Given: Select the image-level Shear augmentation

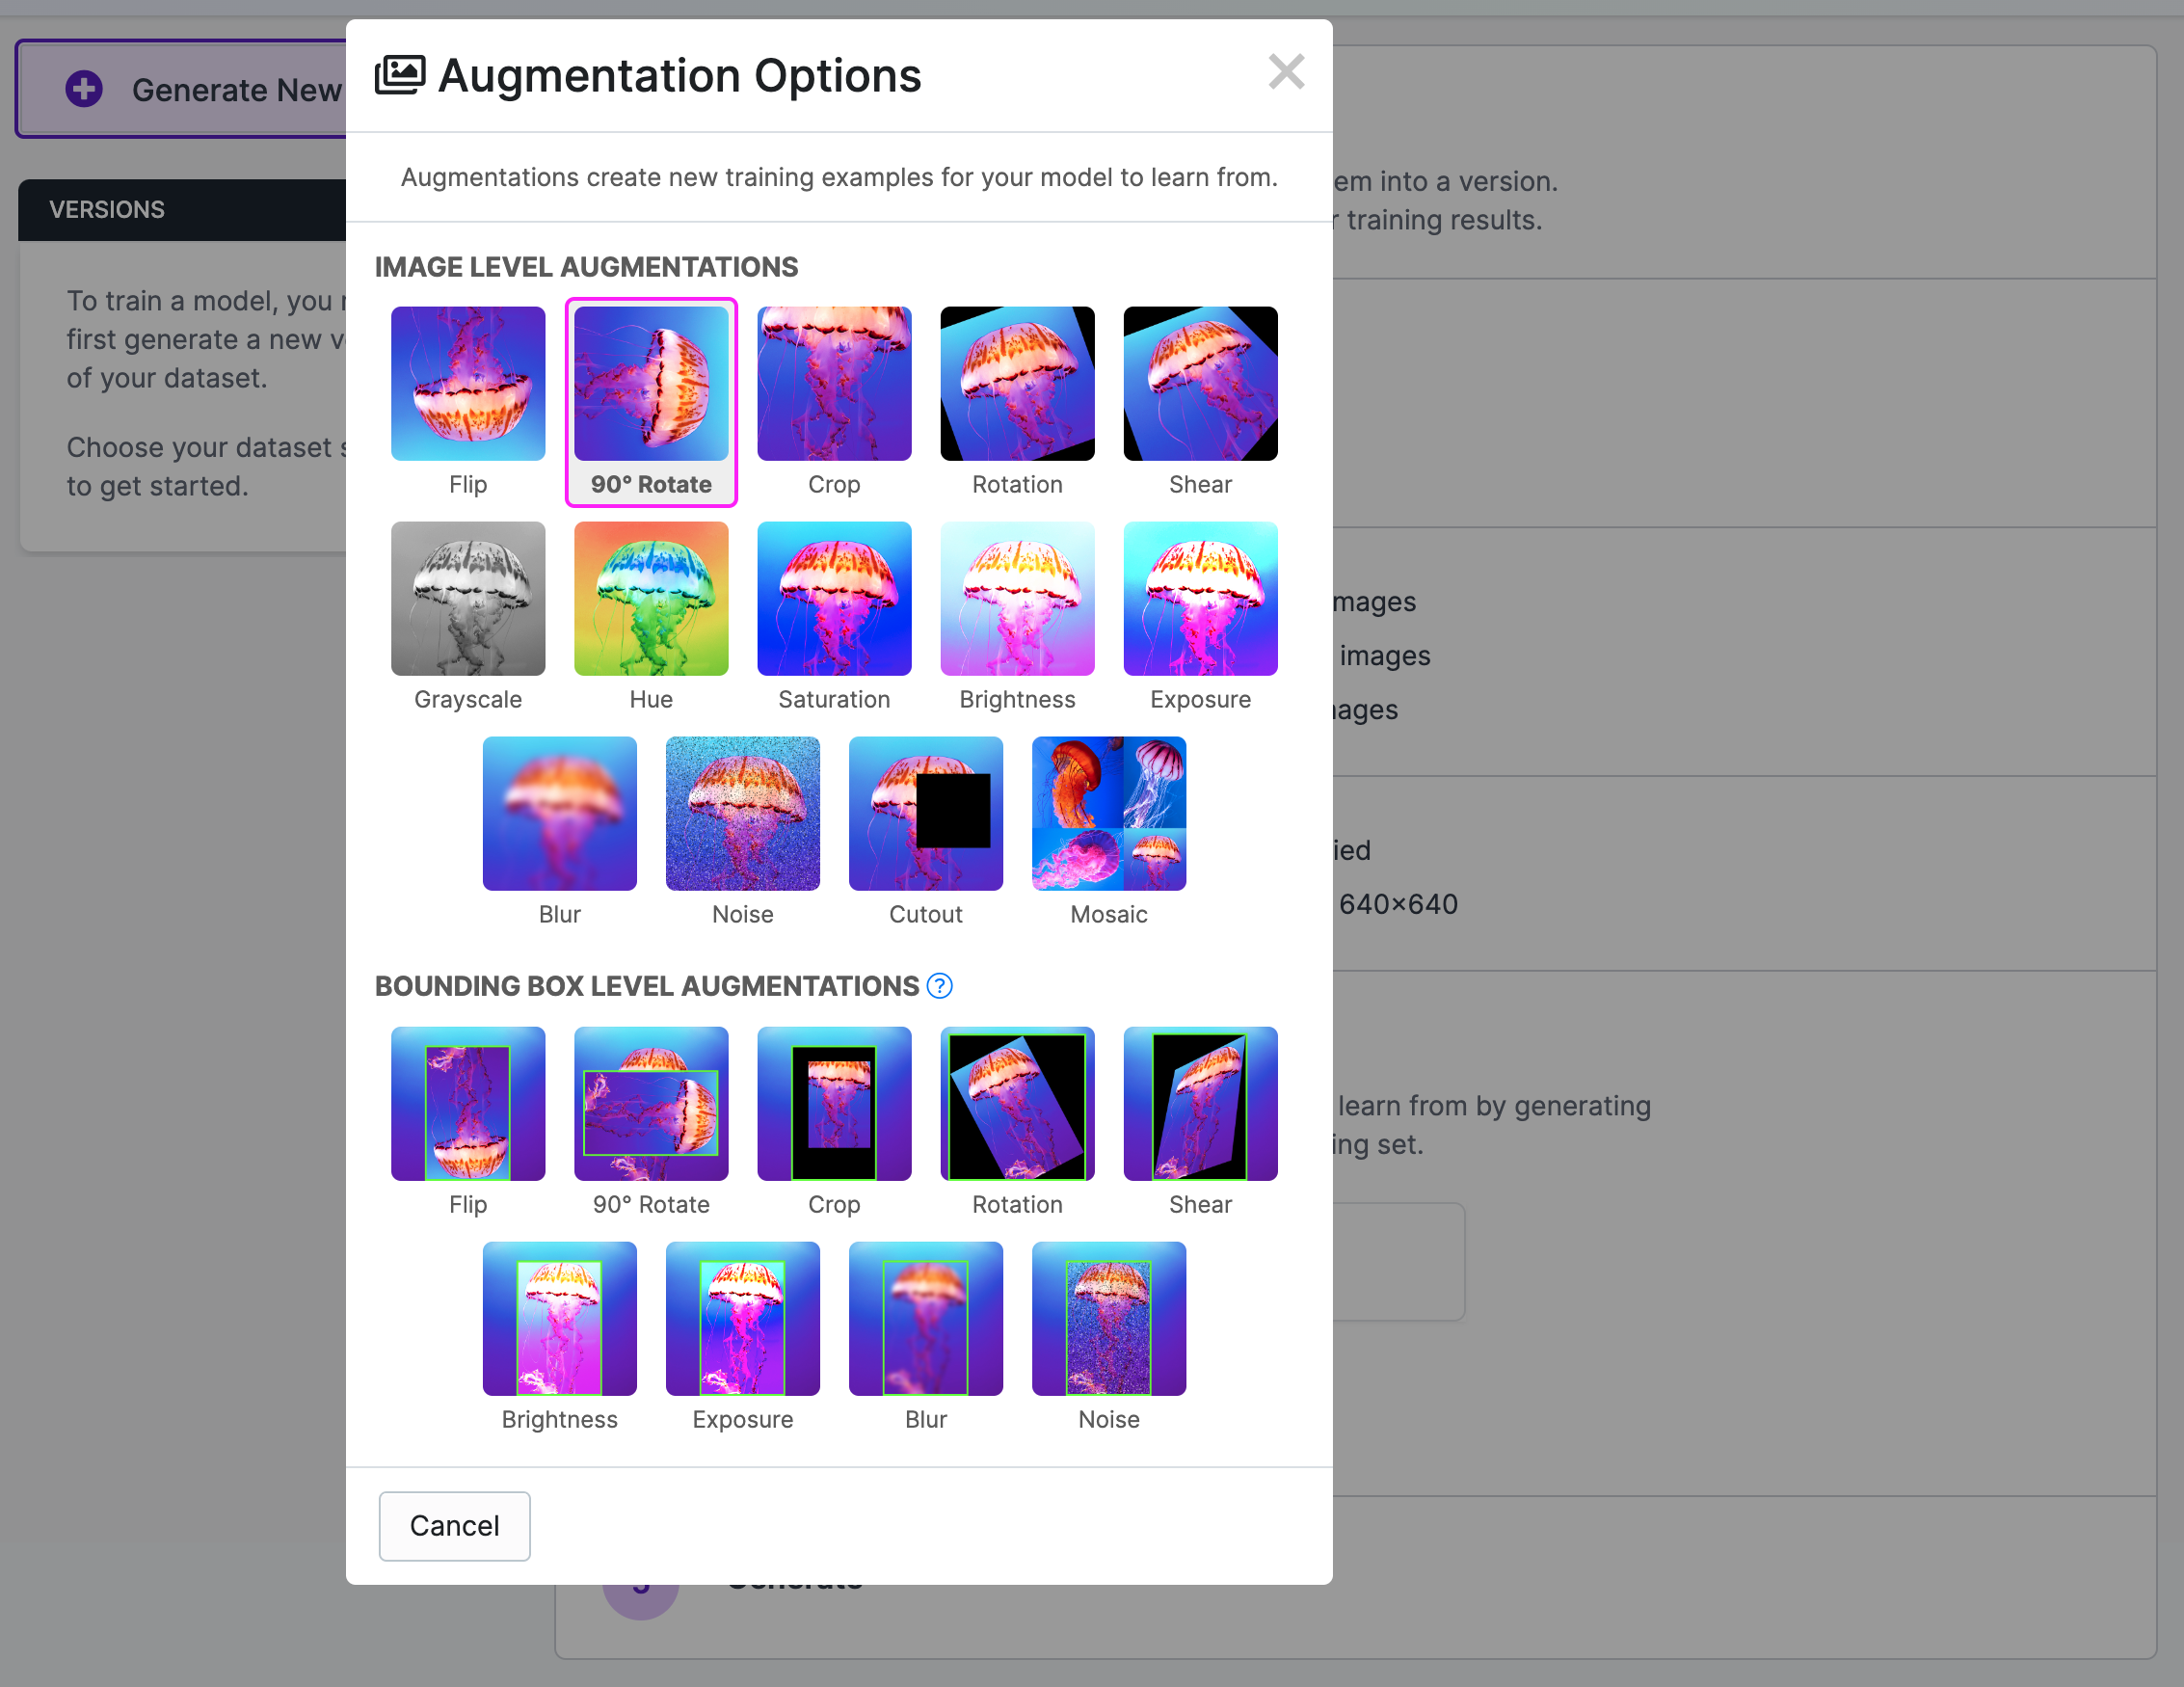Looking at the screenshot, I should (x=1199, y=384).
